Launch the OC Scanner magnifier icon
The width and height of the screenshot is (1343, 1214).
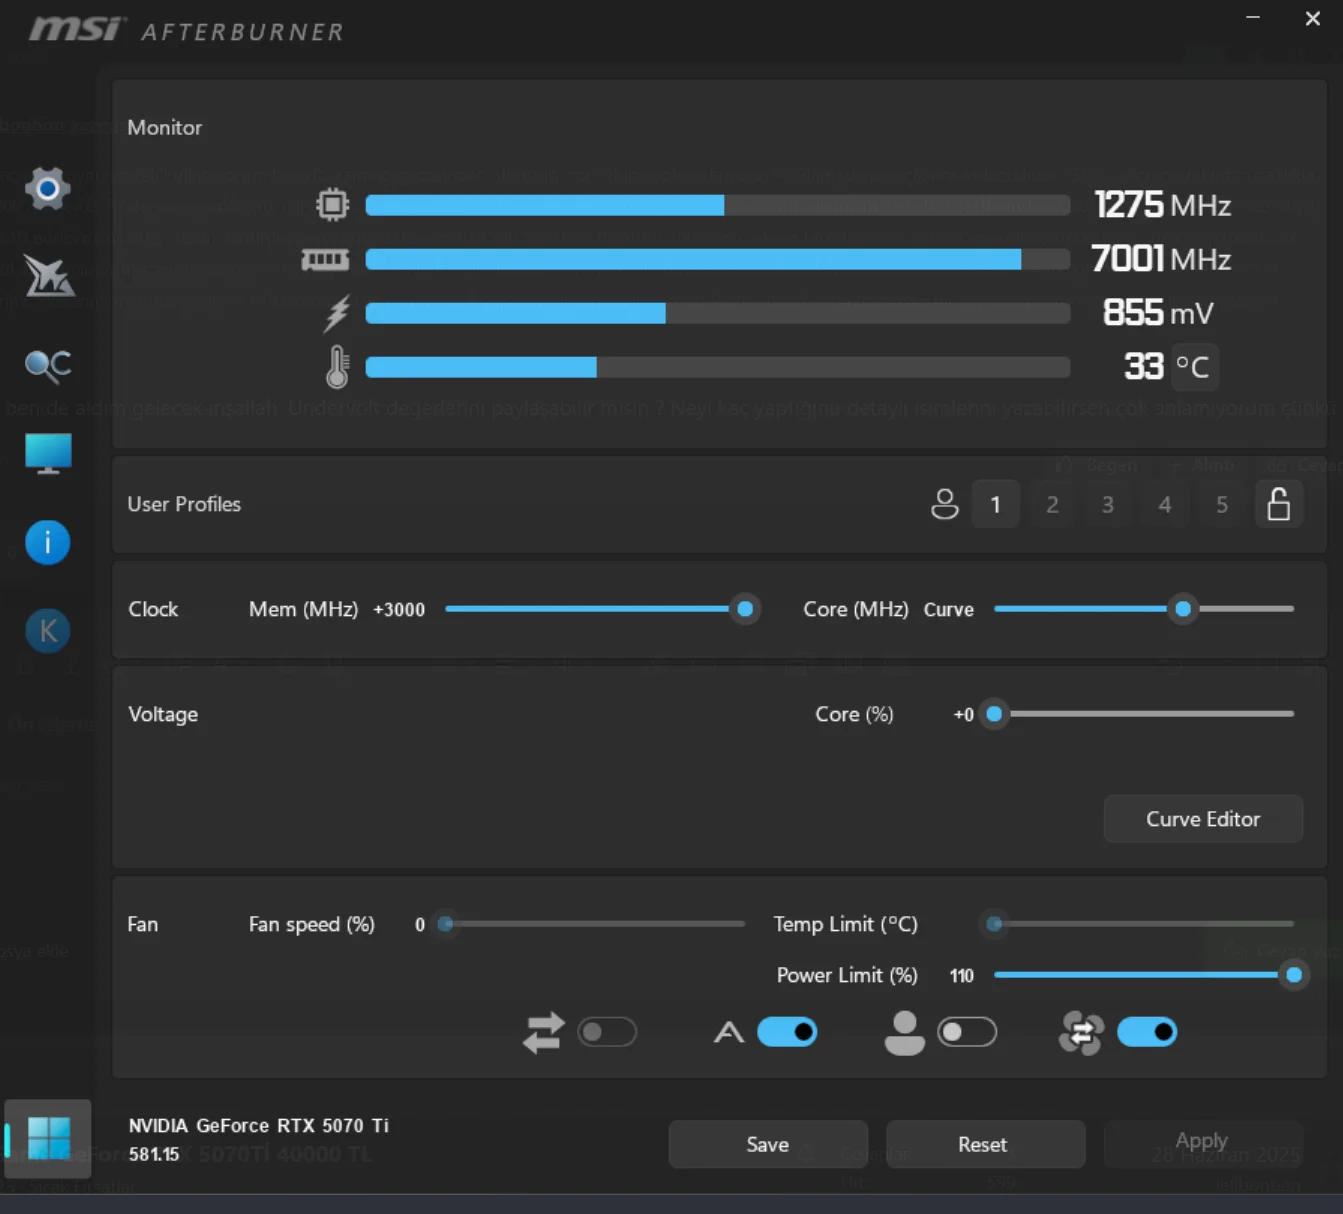click(x=47, y=365)
